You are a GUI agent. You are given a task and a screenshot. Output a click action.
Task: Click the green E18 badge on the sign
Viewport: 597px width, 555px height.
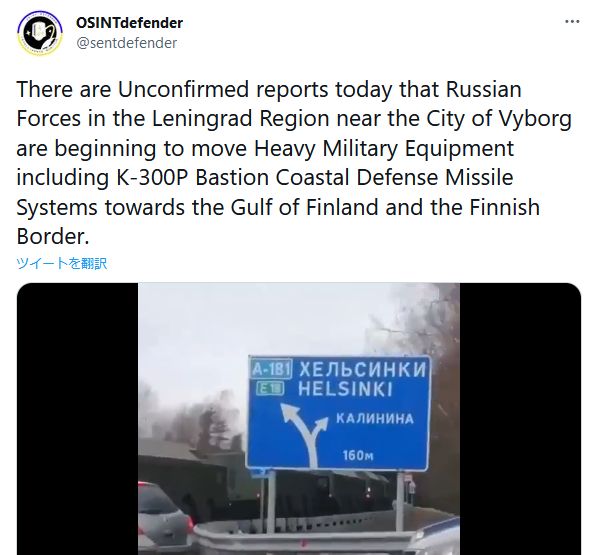coord(270,388)
